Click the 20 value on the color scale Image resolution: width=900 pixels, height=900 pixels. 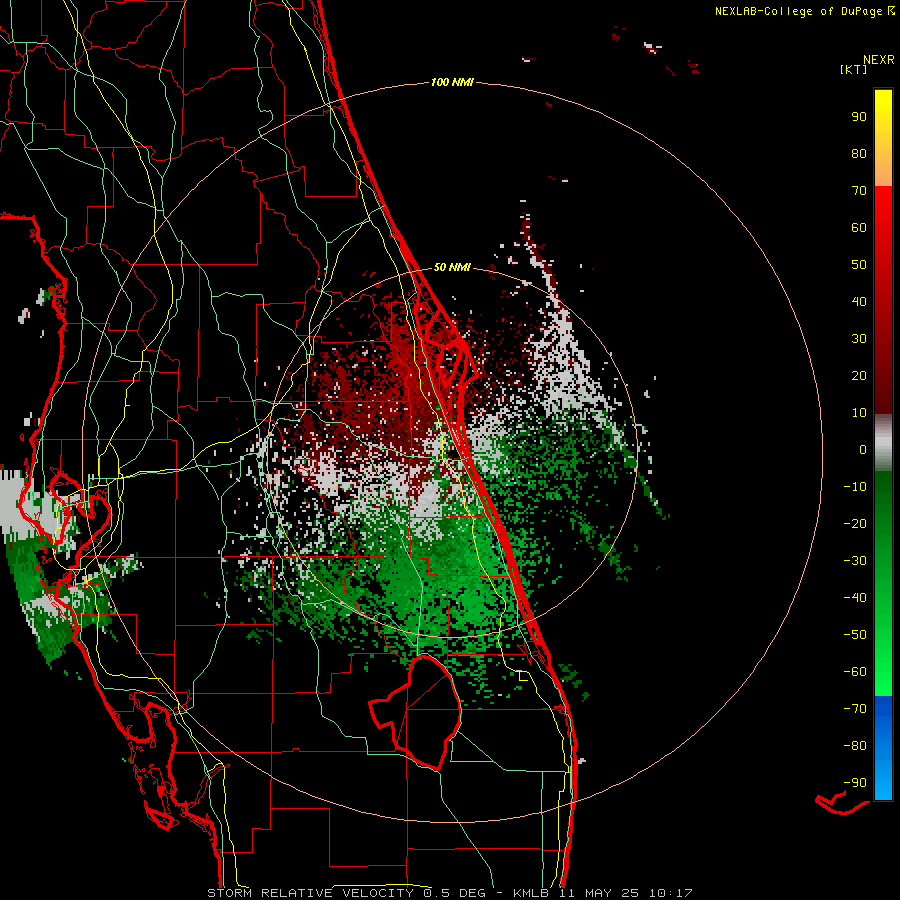click(859, 375)
